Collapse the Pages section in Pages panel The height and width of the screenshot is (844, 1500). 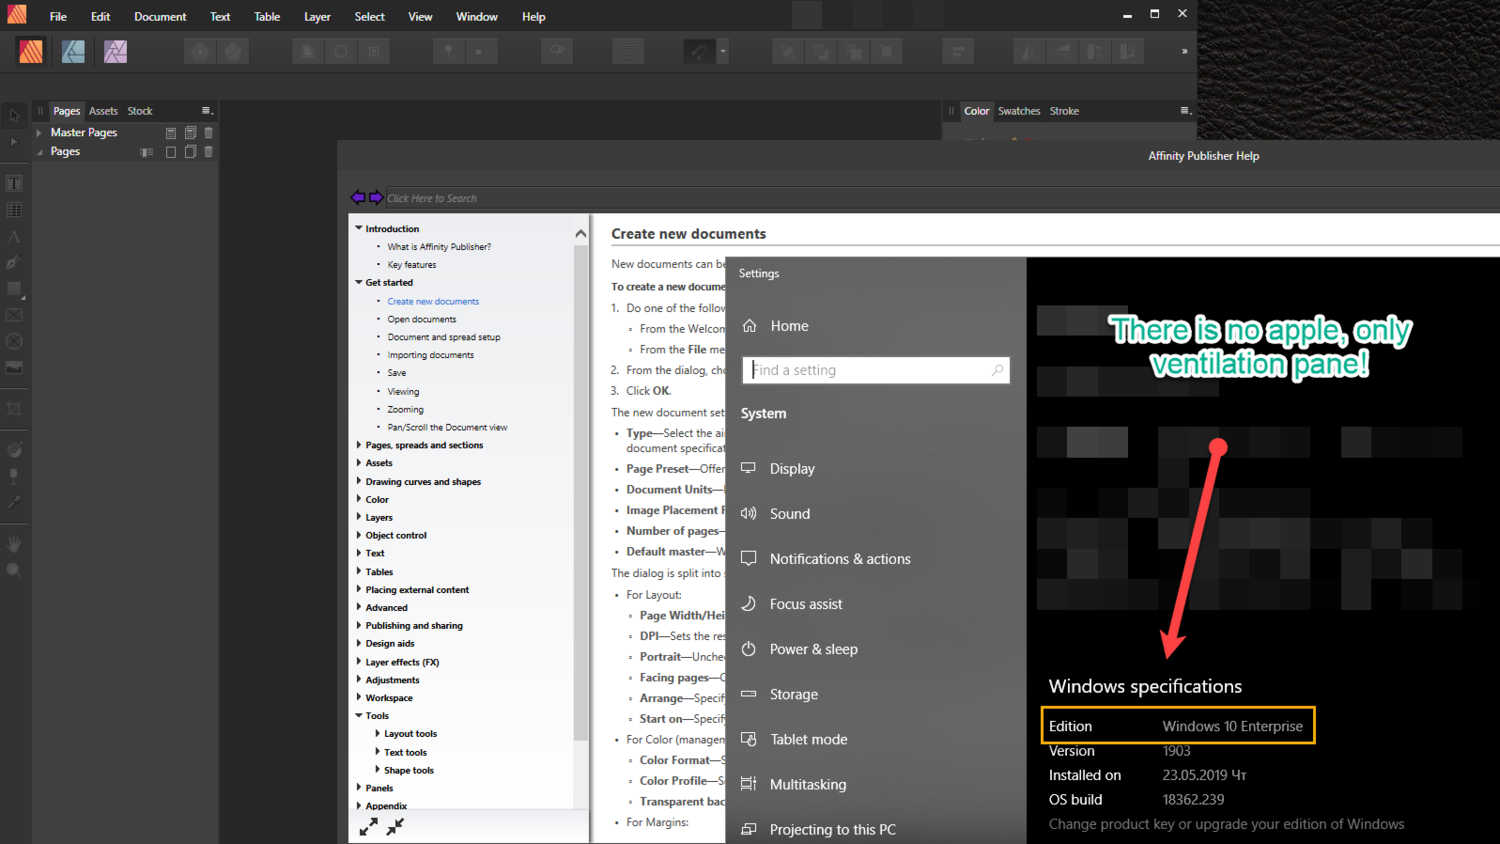[39, 152]
